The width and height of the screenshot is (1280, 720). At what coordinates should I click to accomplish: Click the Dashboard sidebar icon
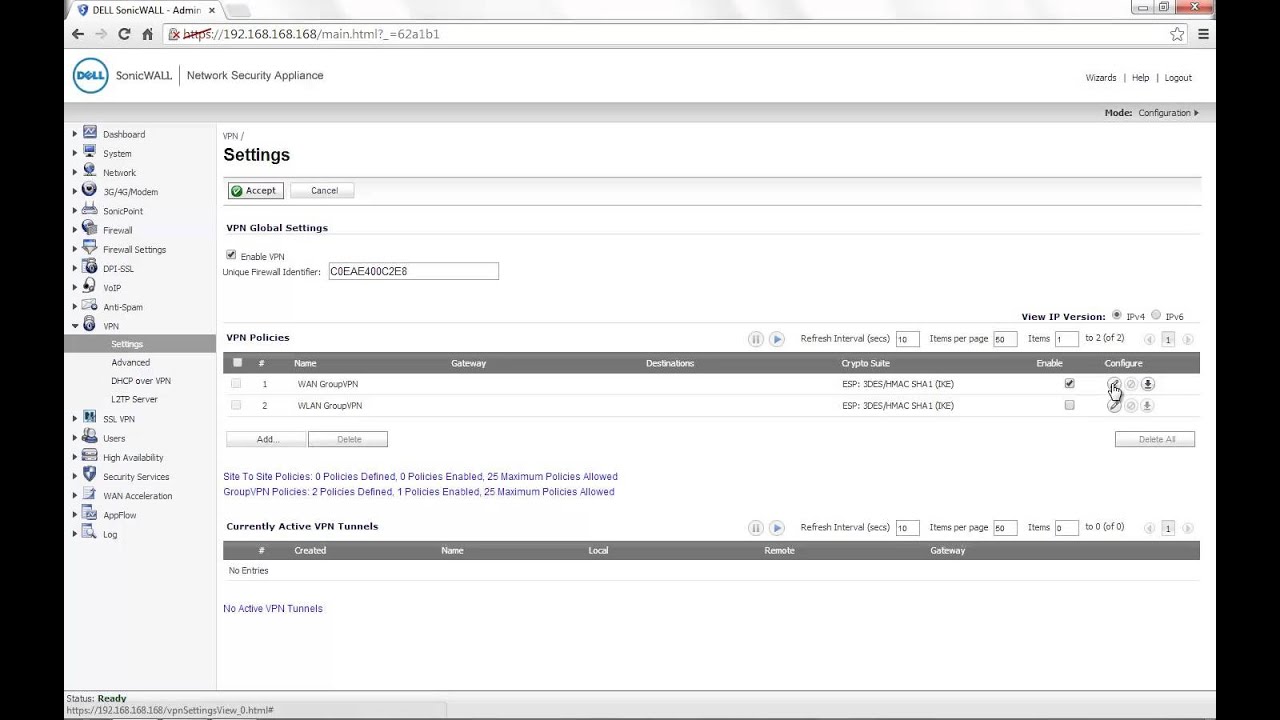(90, 133)
